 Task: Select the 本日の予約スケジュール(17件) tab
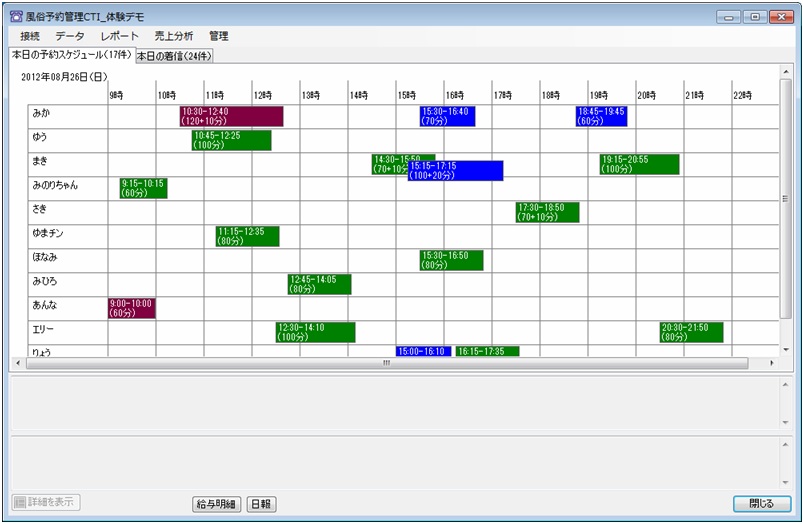pyautogui.click(x=70, y=55)
